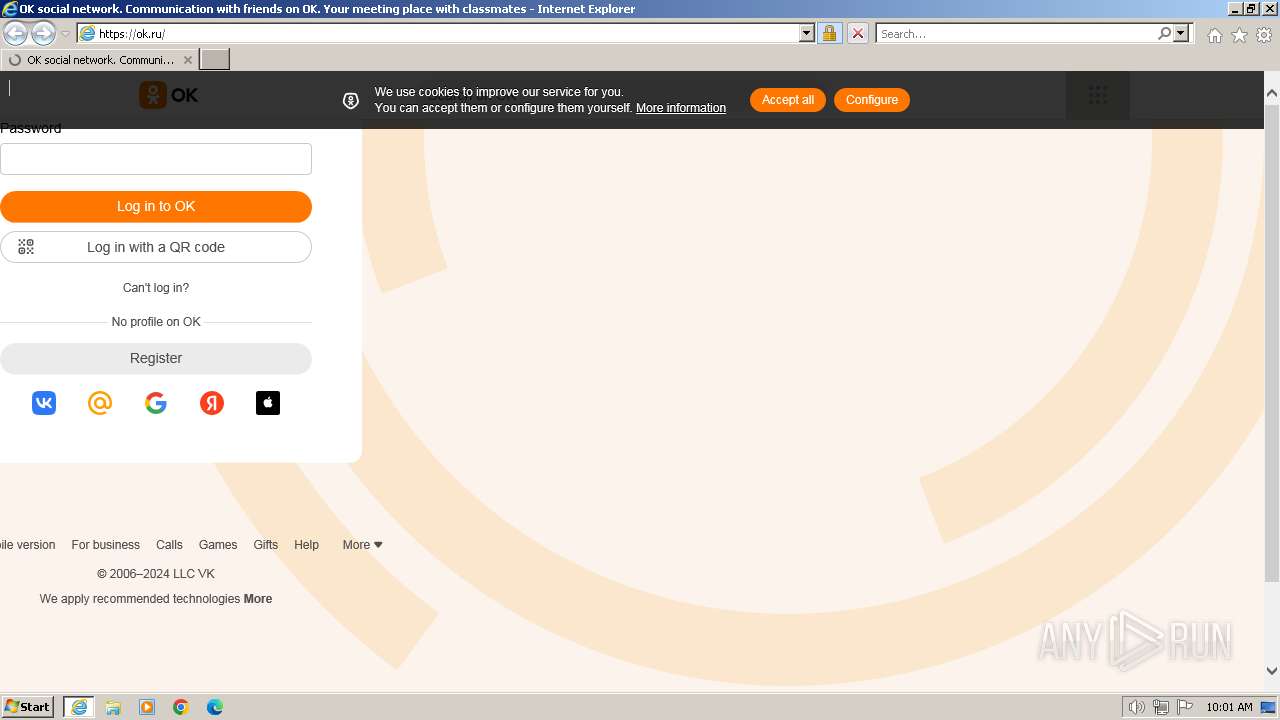Open the VK services grid icon
This screenshot has height=720, width=1280.
1098,95
